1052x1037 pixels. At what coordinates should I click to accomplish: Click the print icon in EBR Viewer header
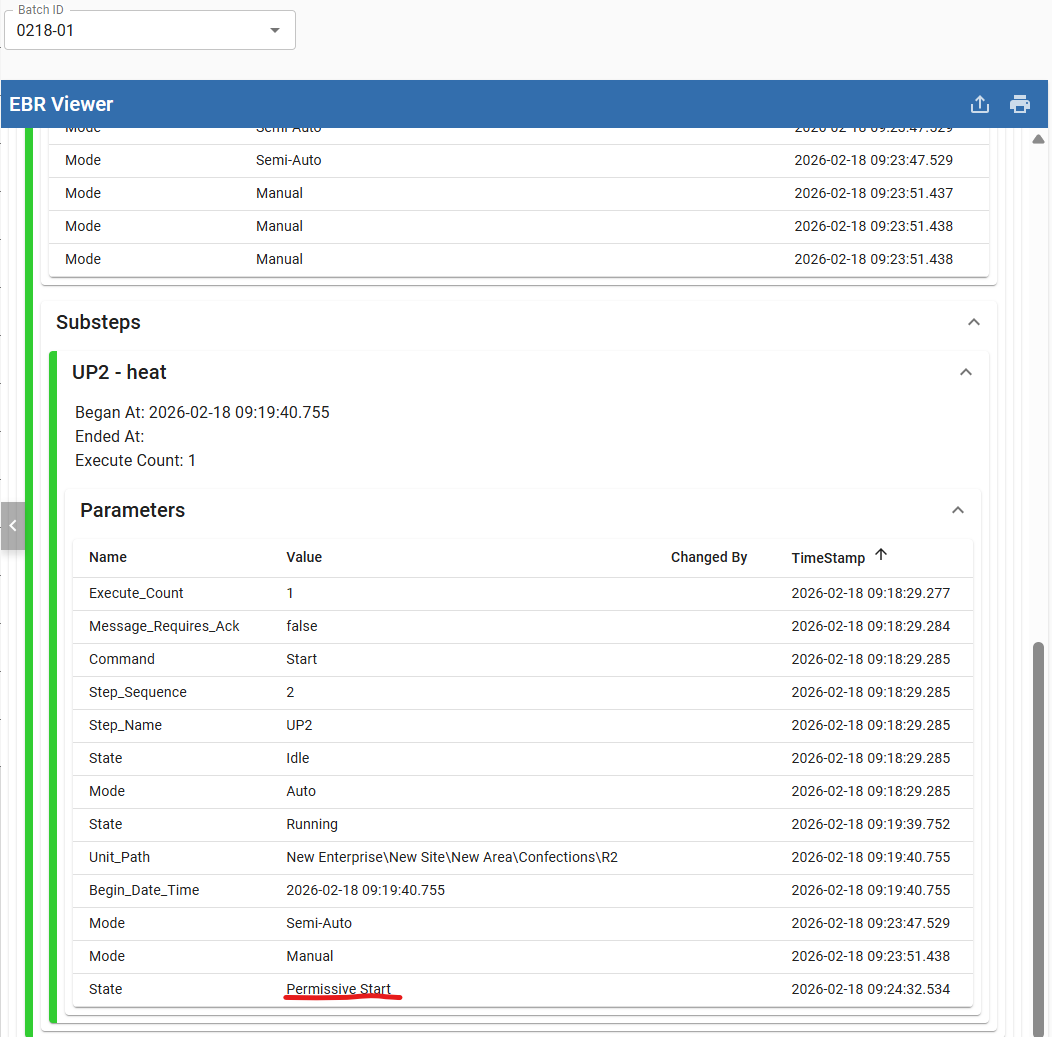pyautogui.click(x=1020, y=104)
